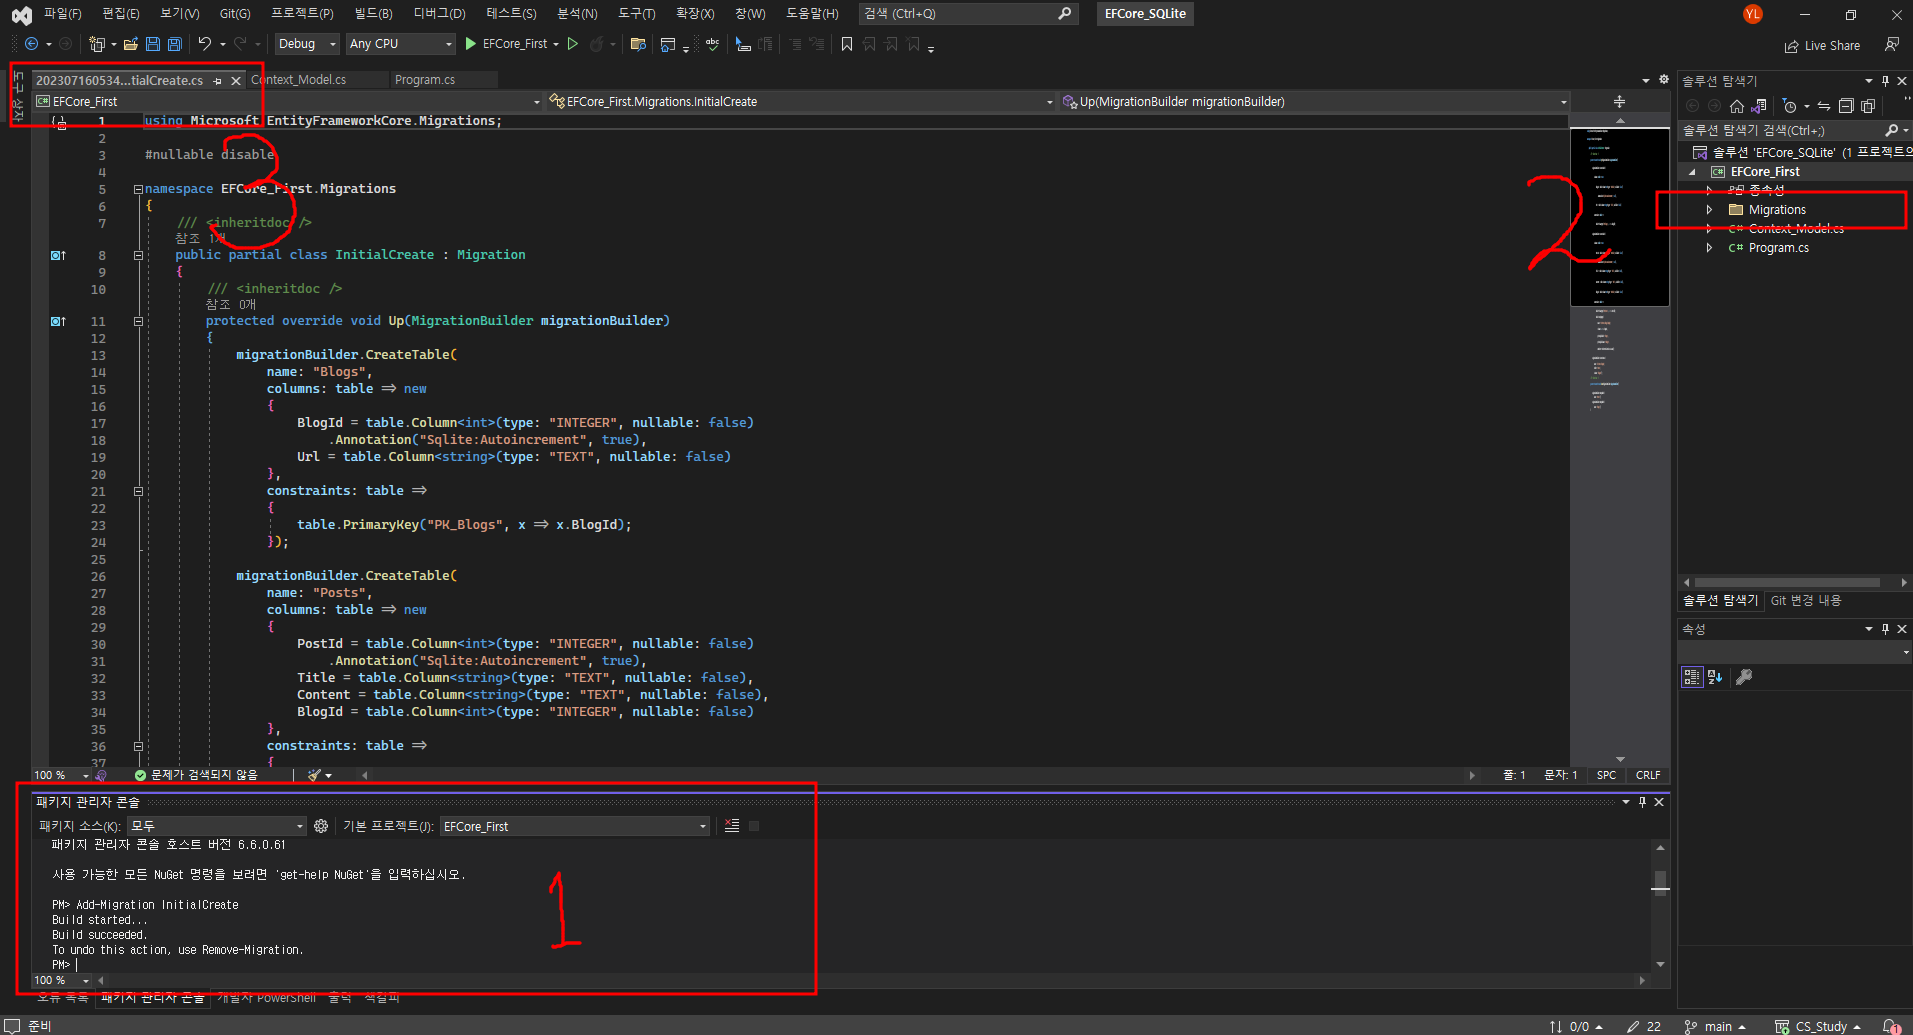This screenshot has height=1035, width=1913.
Task: Open the 도구(T) menu
Action: (x=637, y=13)
